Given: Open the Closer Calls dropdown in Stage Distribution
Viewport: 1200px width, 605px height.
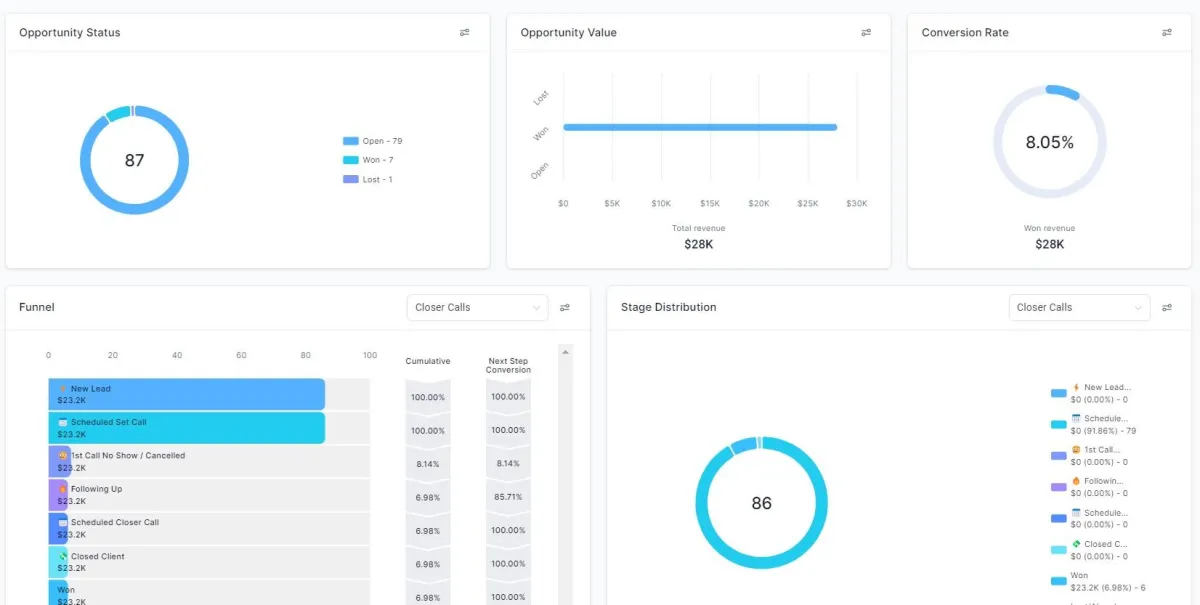Looking at the screenshot, I should (1079, 307).
